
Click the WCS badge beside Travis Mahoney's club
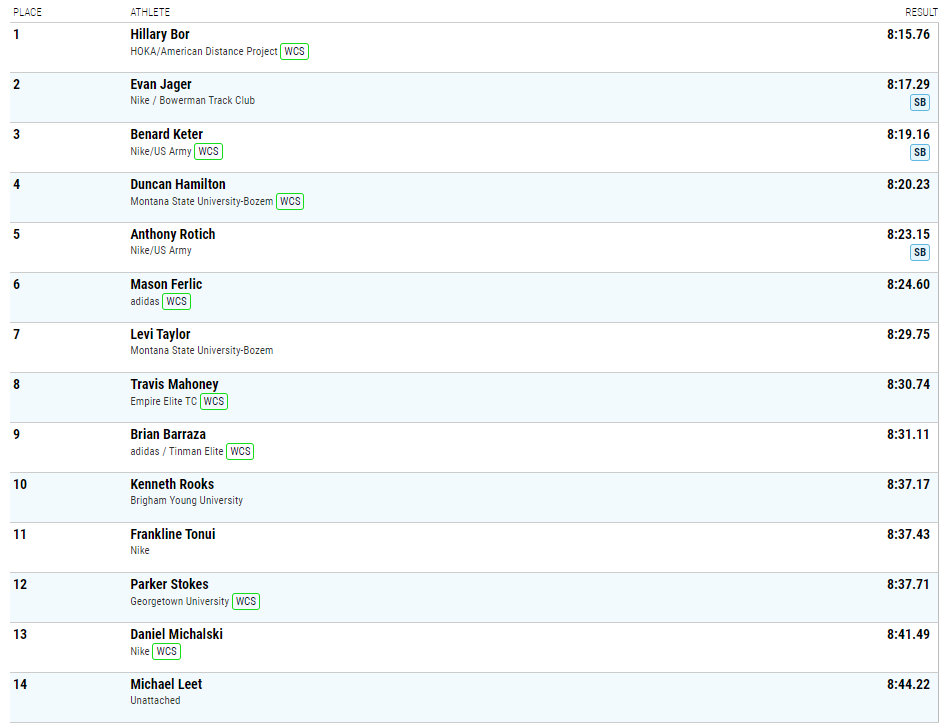214,401
